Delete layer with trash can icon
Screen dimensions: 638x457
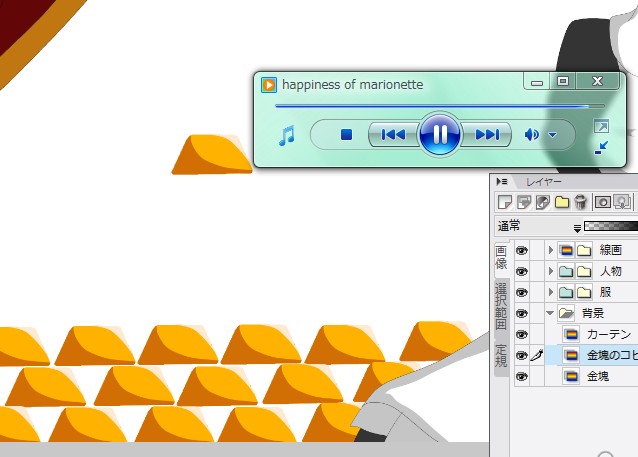coord(581,202)
